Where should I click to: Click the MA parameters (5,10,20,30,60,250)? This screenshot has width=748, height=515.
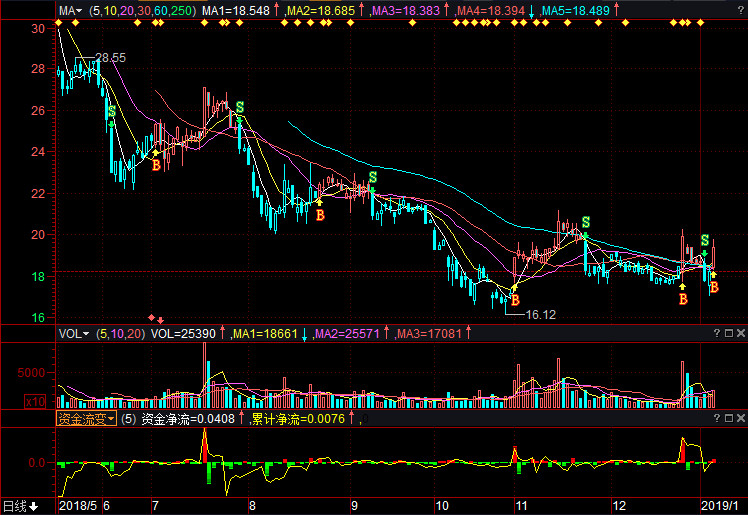tap(142, 11)
